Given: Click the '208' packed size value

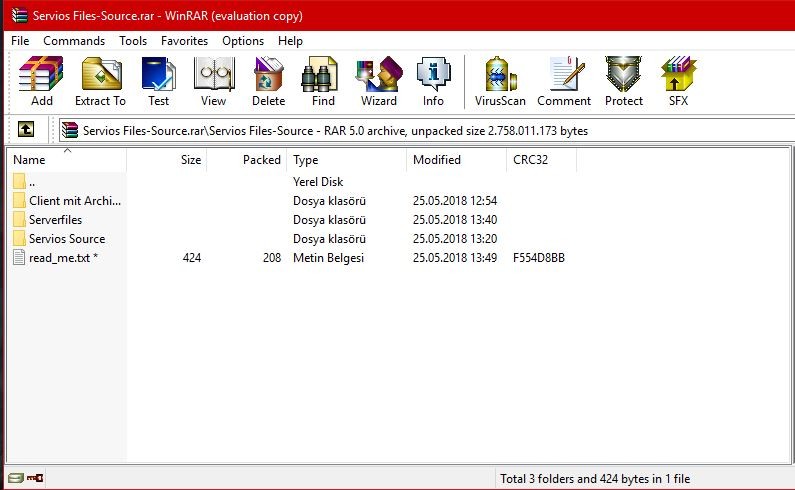Looking at the screenshot, I should 272,258.
